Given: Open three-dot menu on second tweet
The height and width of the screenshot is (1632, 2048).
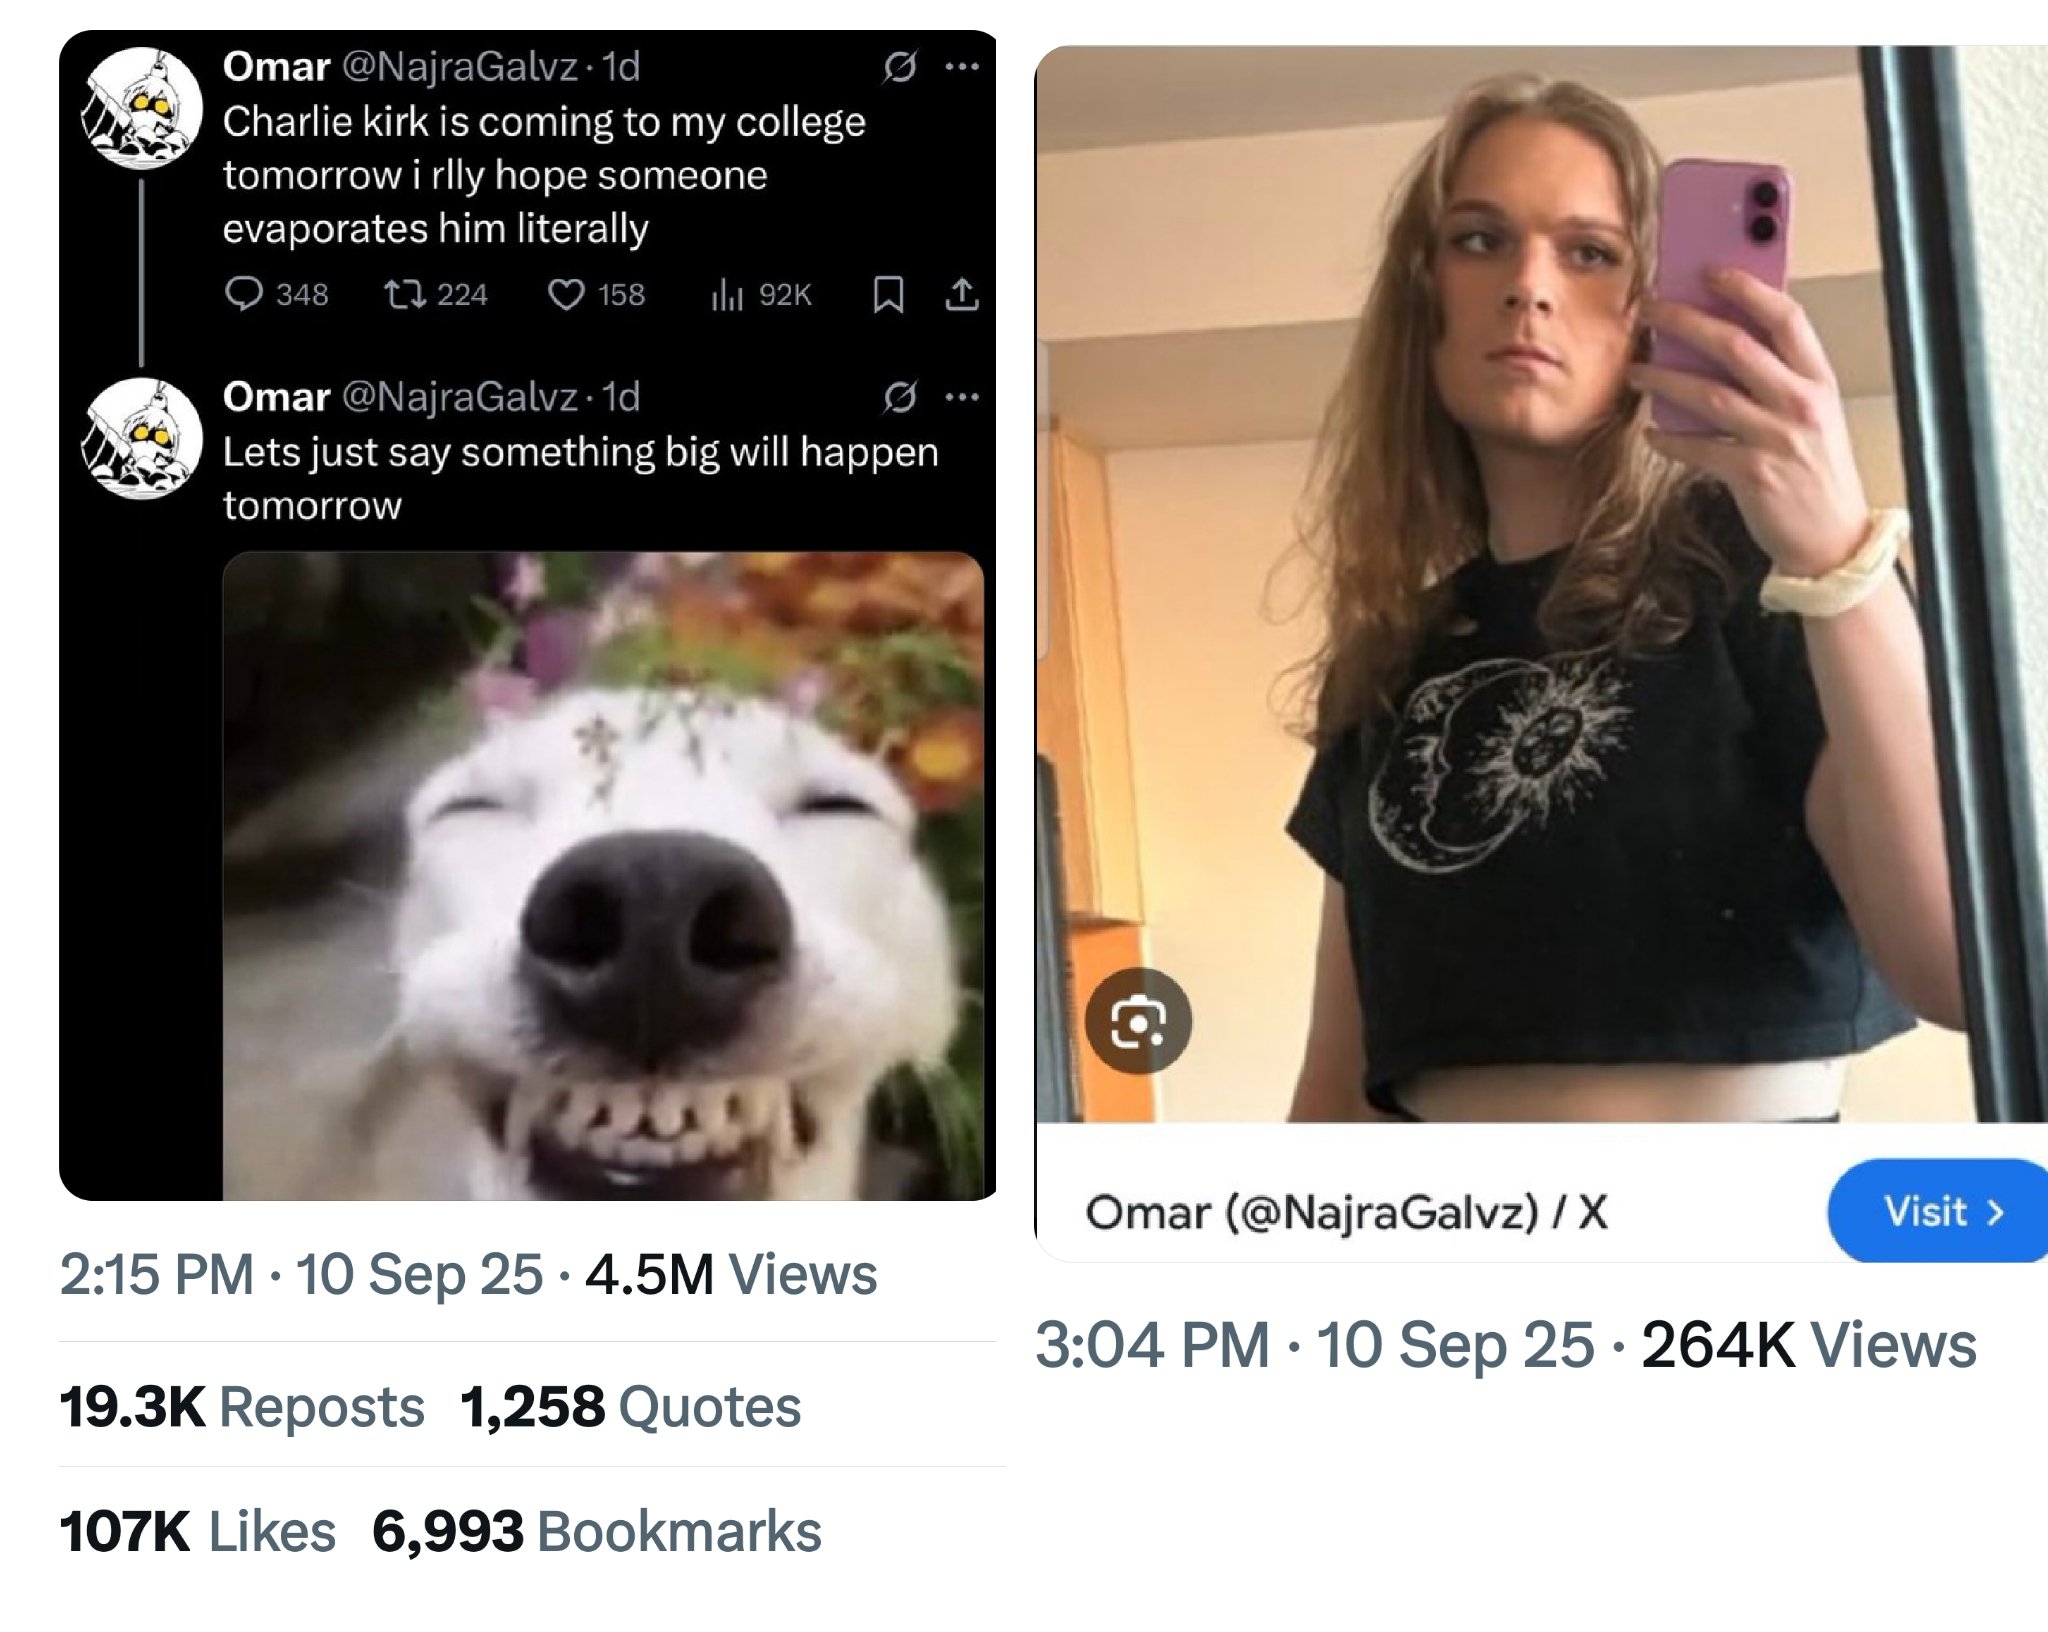Looking at the screenshot, I should pos(962,397).
